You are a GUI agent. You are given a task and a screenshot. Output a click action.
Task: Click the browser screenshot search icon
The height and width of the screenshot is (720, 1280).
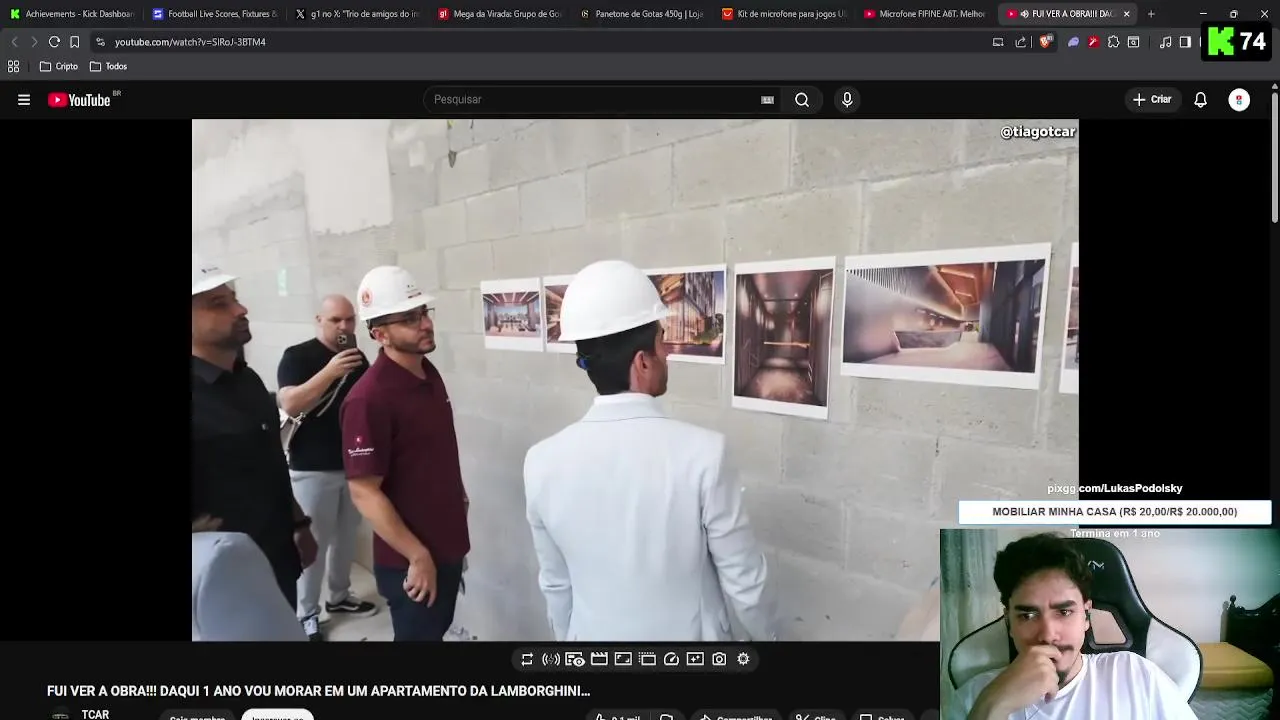coord(1133,42)
